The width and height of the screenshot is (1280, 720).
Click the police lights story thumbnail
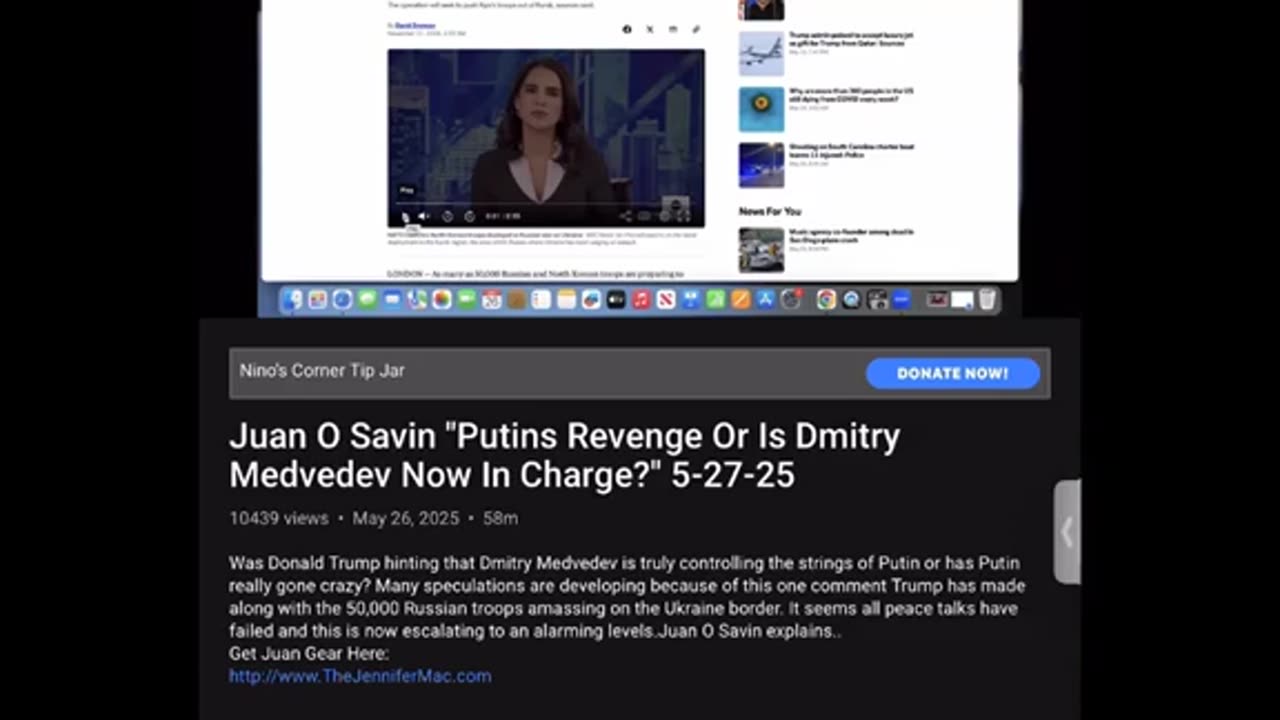pos(761,165)
